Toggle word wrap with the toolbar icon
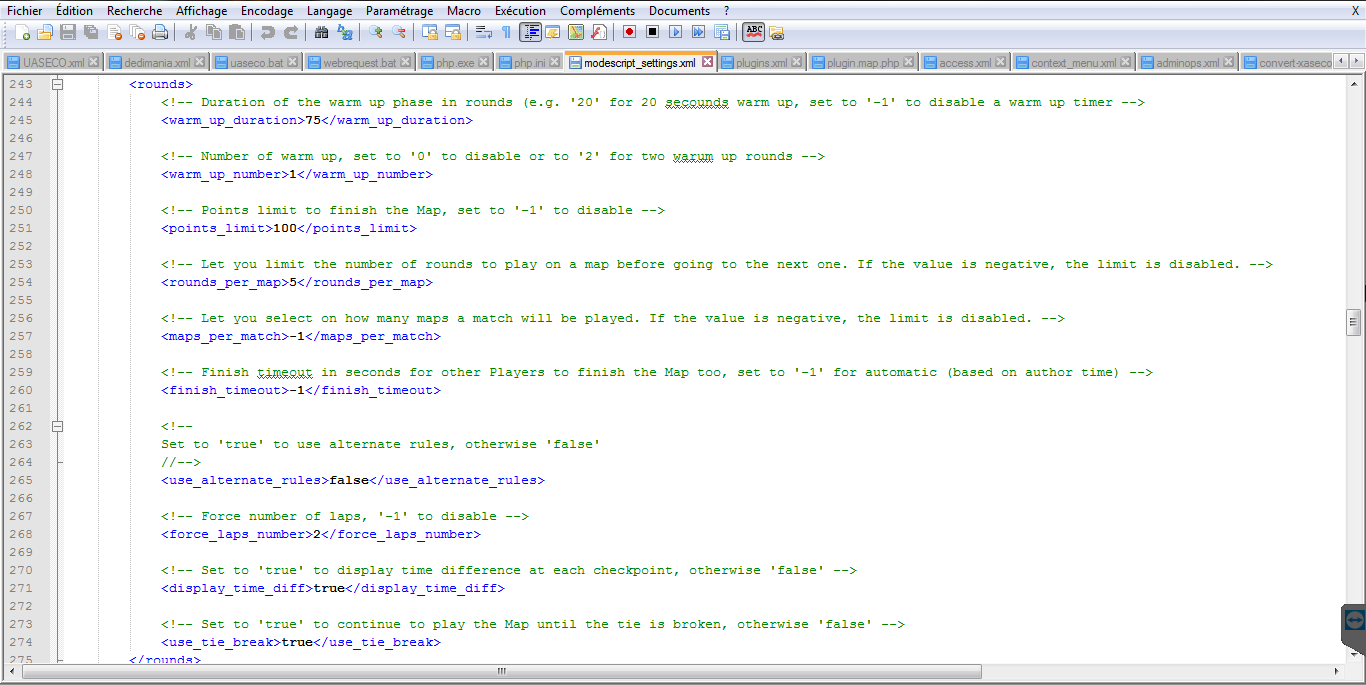The width and height of the screenshot is (1366, 685). click(483, 32)
